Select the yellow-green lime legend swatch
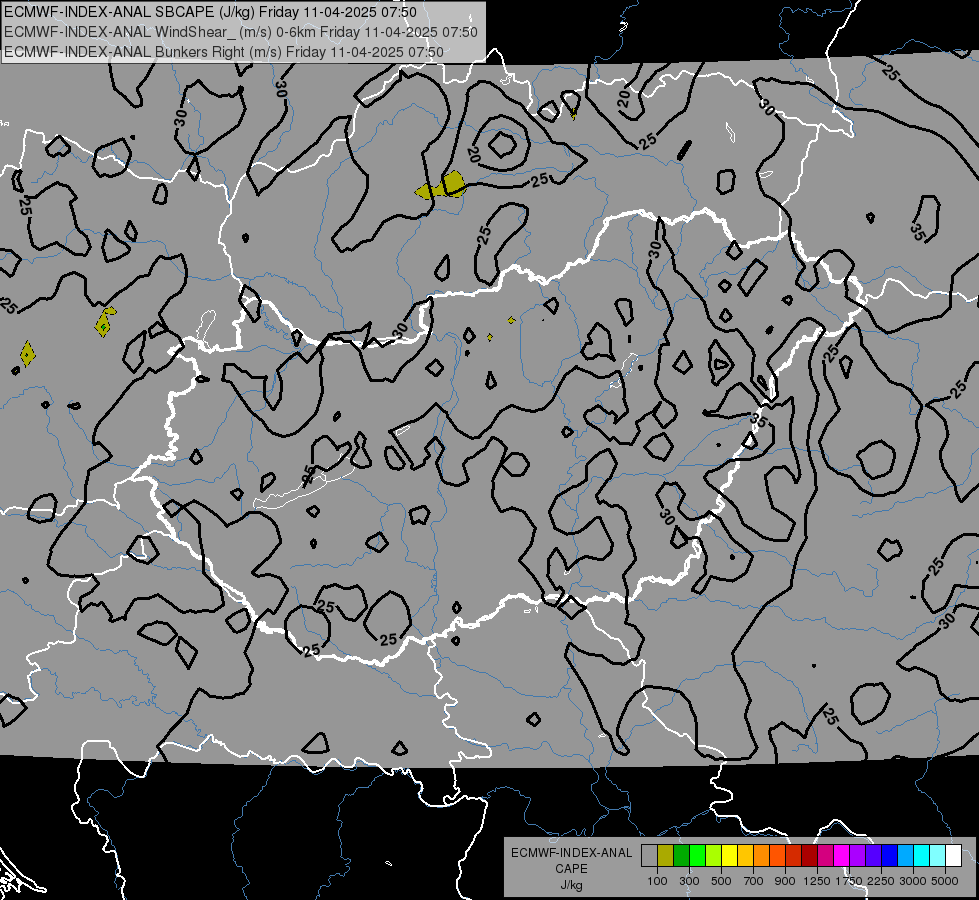 (x=714, y=856)
